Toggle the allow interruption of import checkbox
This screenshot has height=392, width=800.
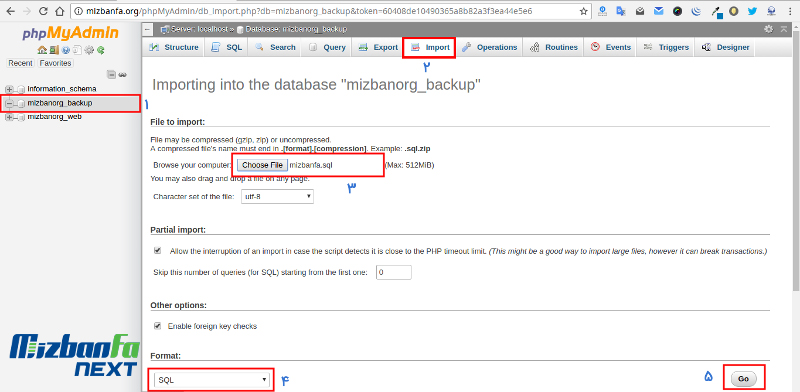tap(158, 251)
